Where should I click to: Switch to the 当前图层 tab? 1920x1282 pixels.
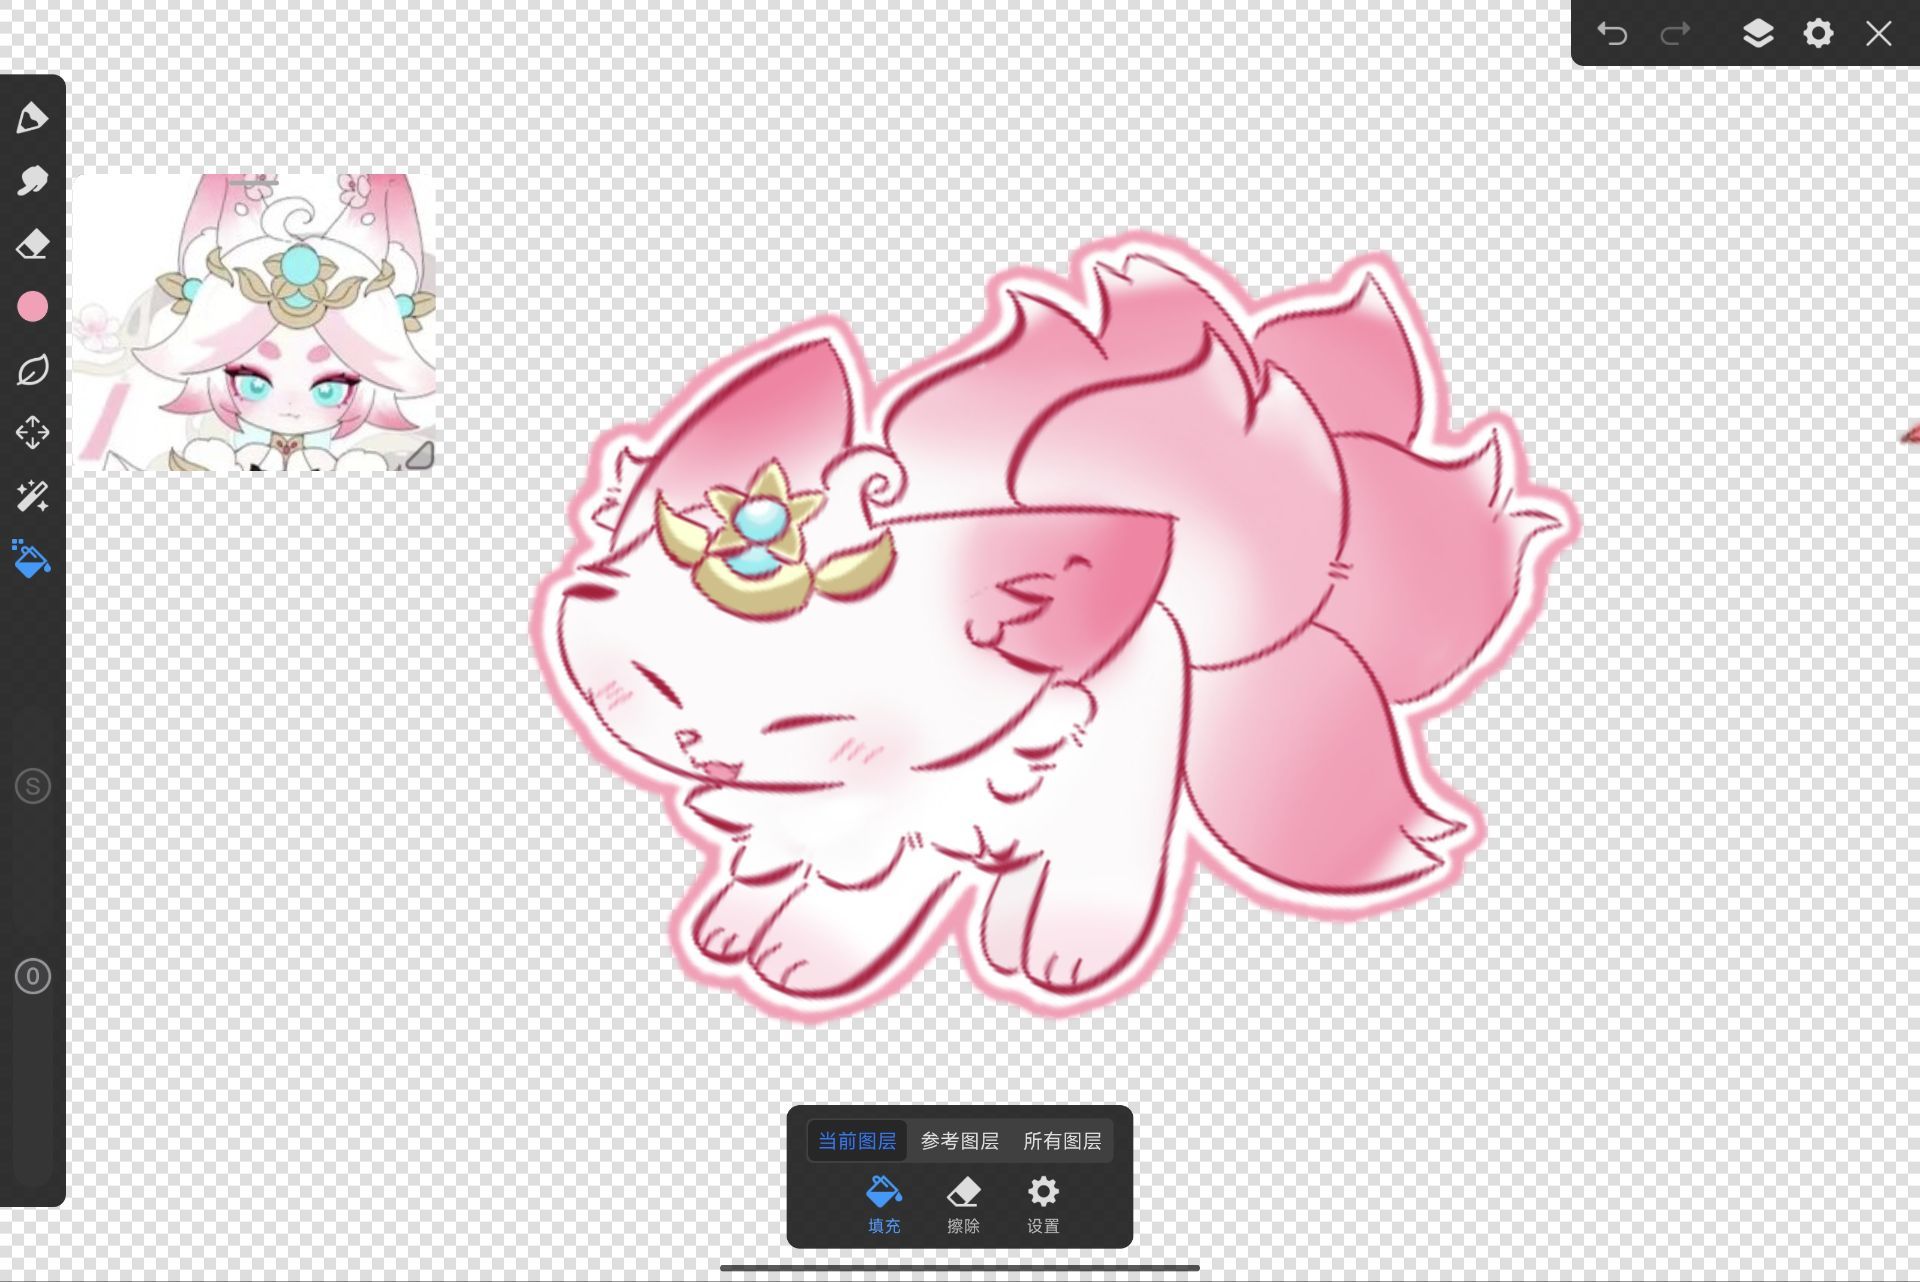[857, 1141]
